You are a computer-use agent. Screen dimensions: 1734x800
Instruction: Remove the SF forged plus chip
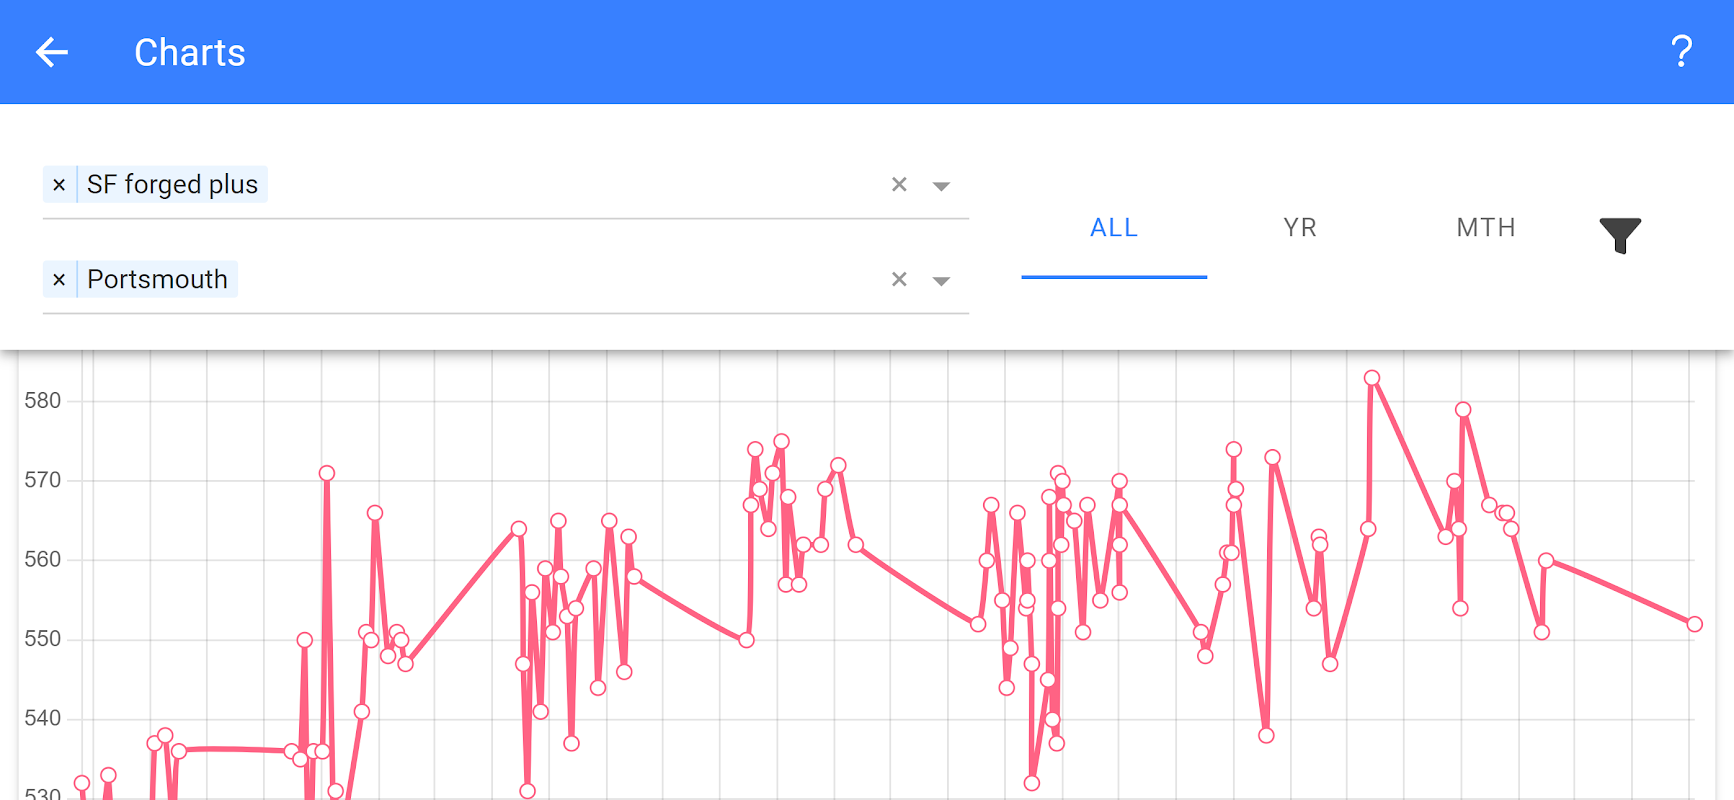tap(59, 185)
